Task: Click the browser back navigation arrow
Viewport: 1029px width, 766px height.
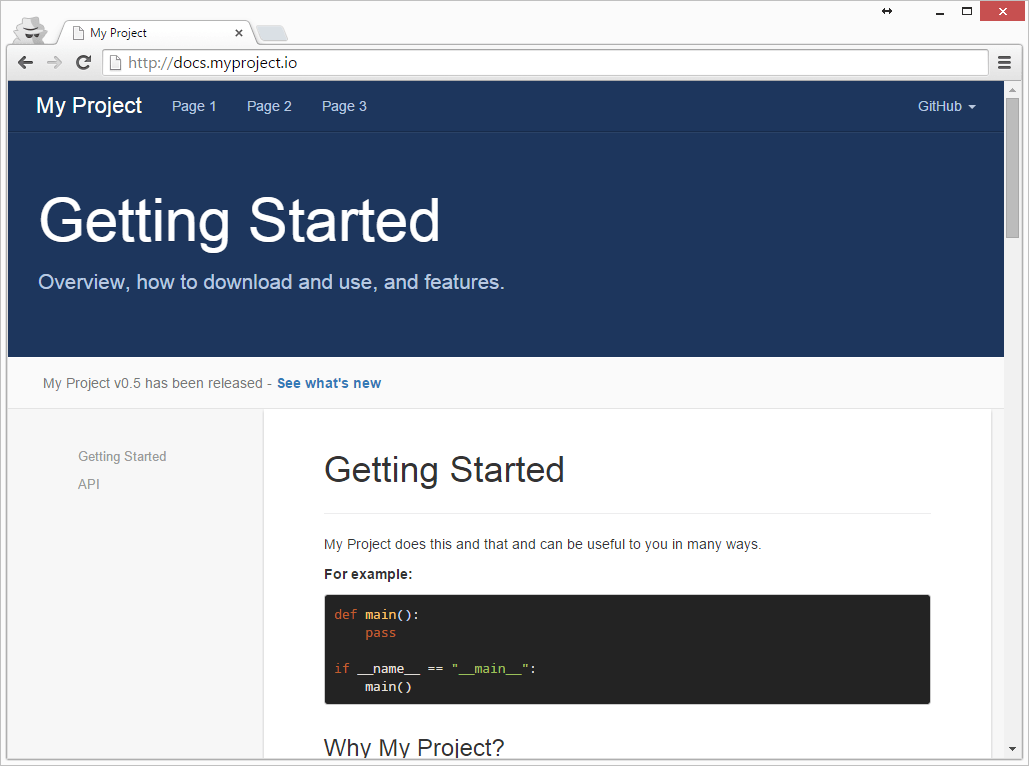Action: tap(24, 62)
